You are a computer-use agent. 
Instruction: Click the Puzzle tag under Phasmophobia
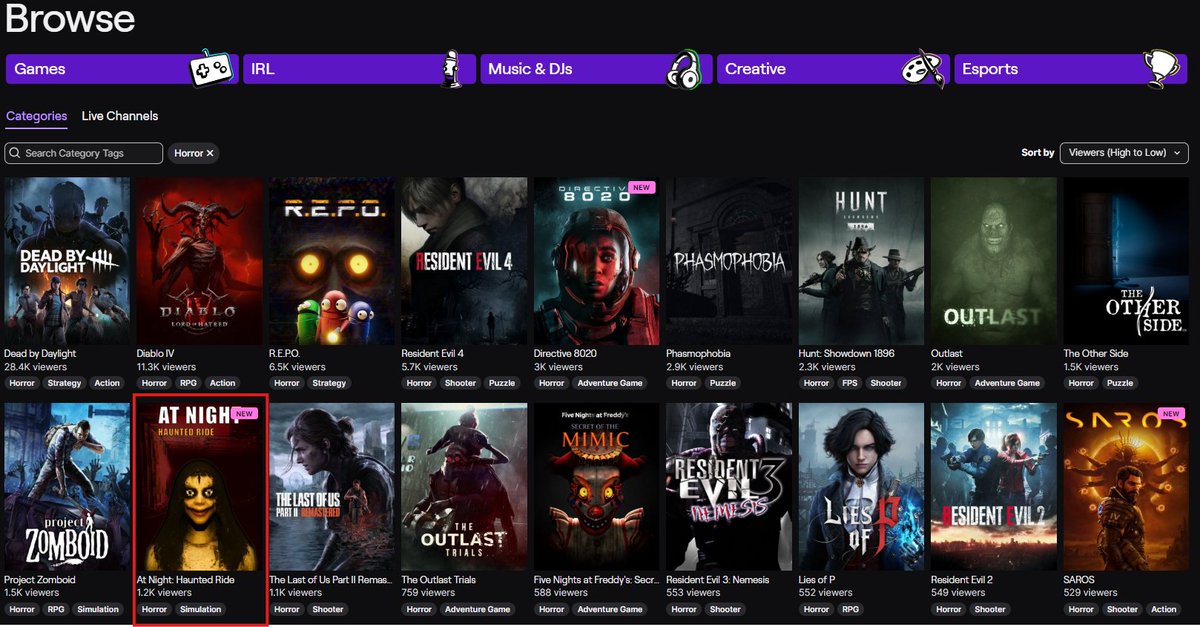coord(723,383)
